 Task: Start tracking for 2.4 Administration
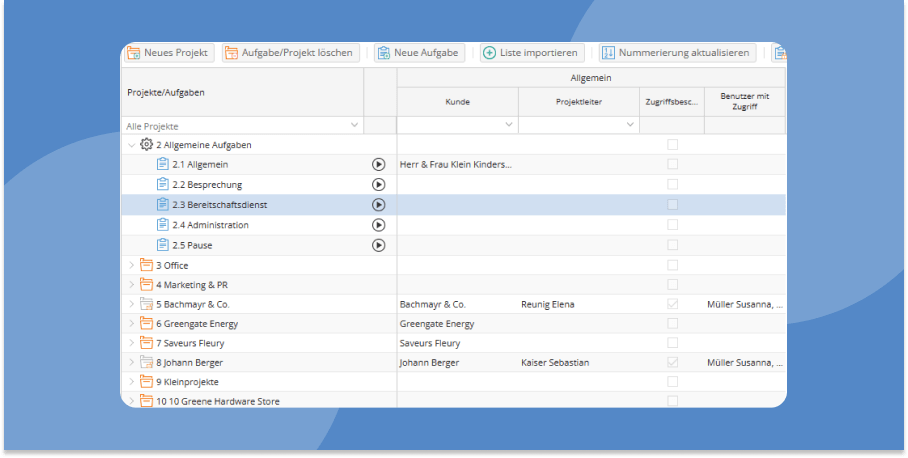click(378, 225)
